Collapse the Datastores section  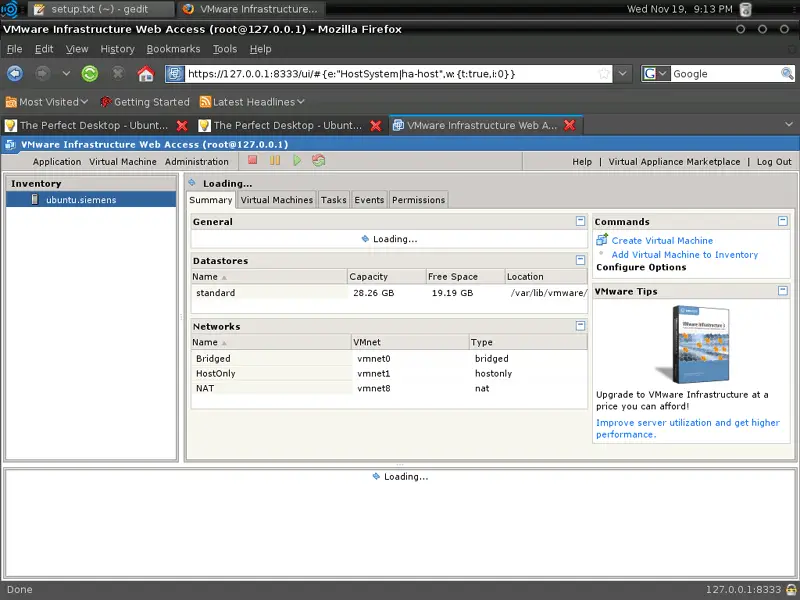click(580, 260)
